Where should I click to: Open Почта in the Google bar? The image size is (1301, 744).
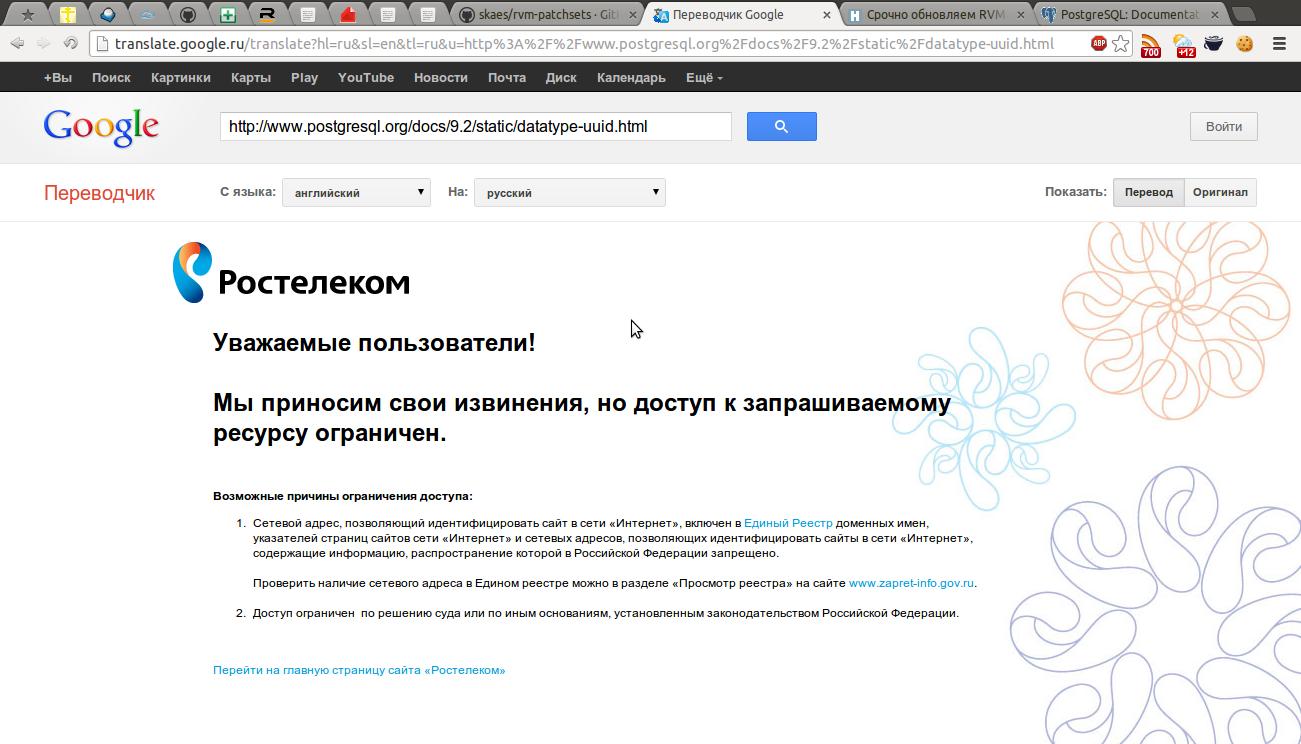(507, 77)
